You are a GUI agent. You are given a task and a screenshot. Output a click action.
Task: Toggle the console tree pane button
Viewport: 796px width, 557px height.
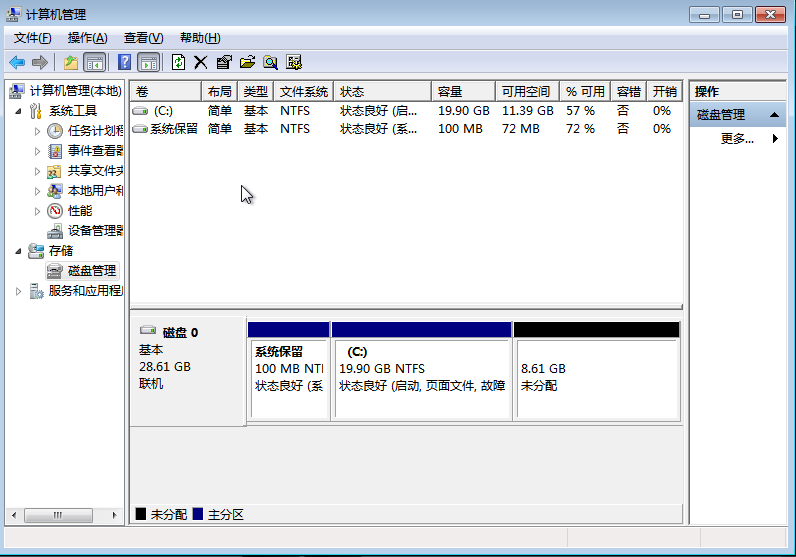coord(95,62)
